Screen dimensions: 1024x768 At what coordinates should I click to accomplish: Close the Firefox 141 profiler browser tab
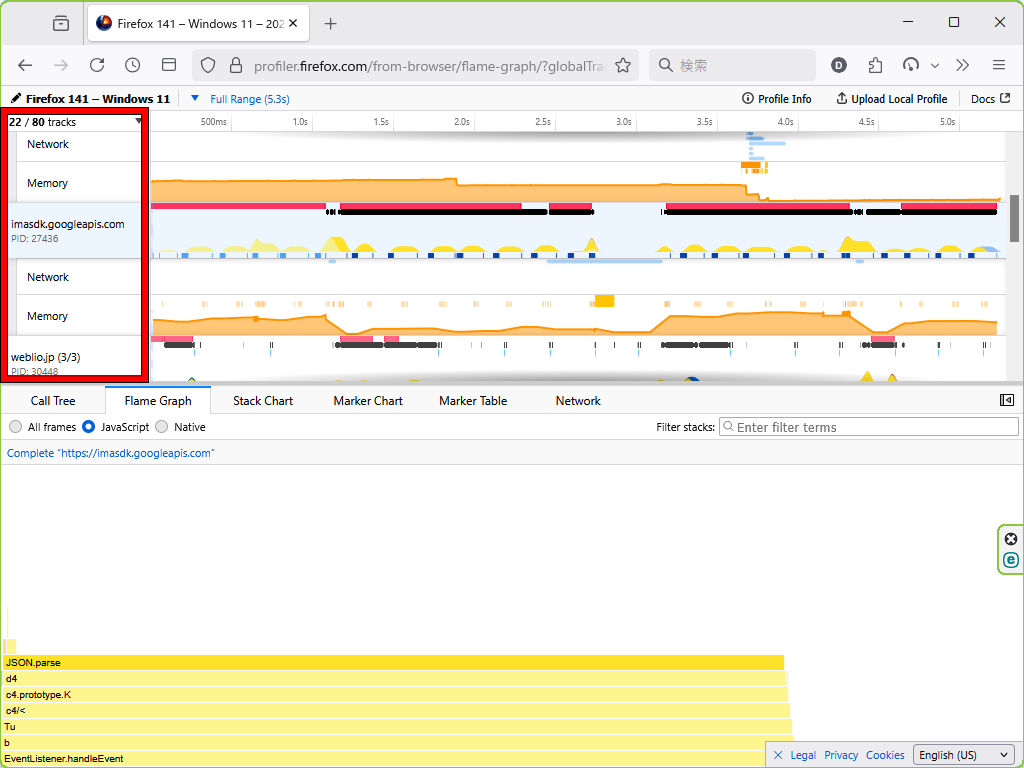293,24
